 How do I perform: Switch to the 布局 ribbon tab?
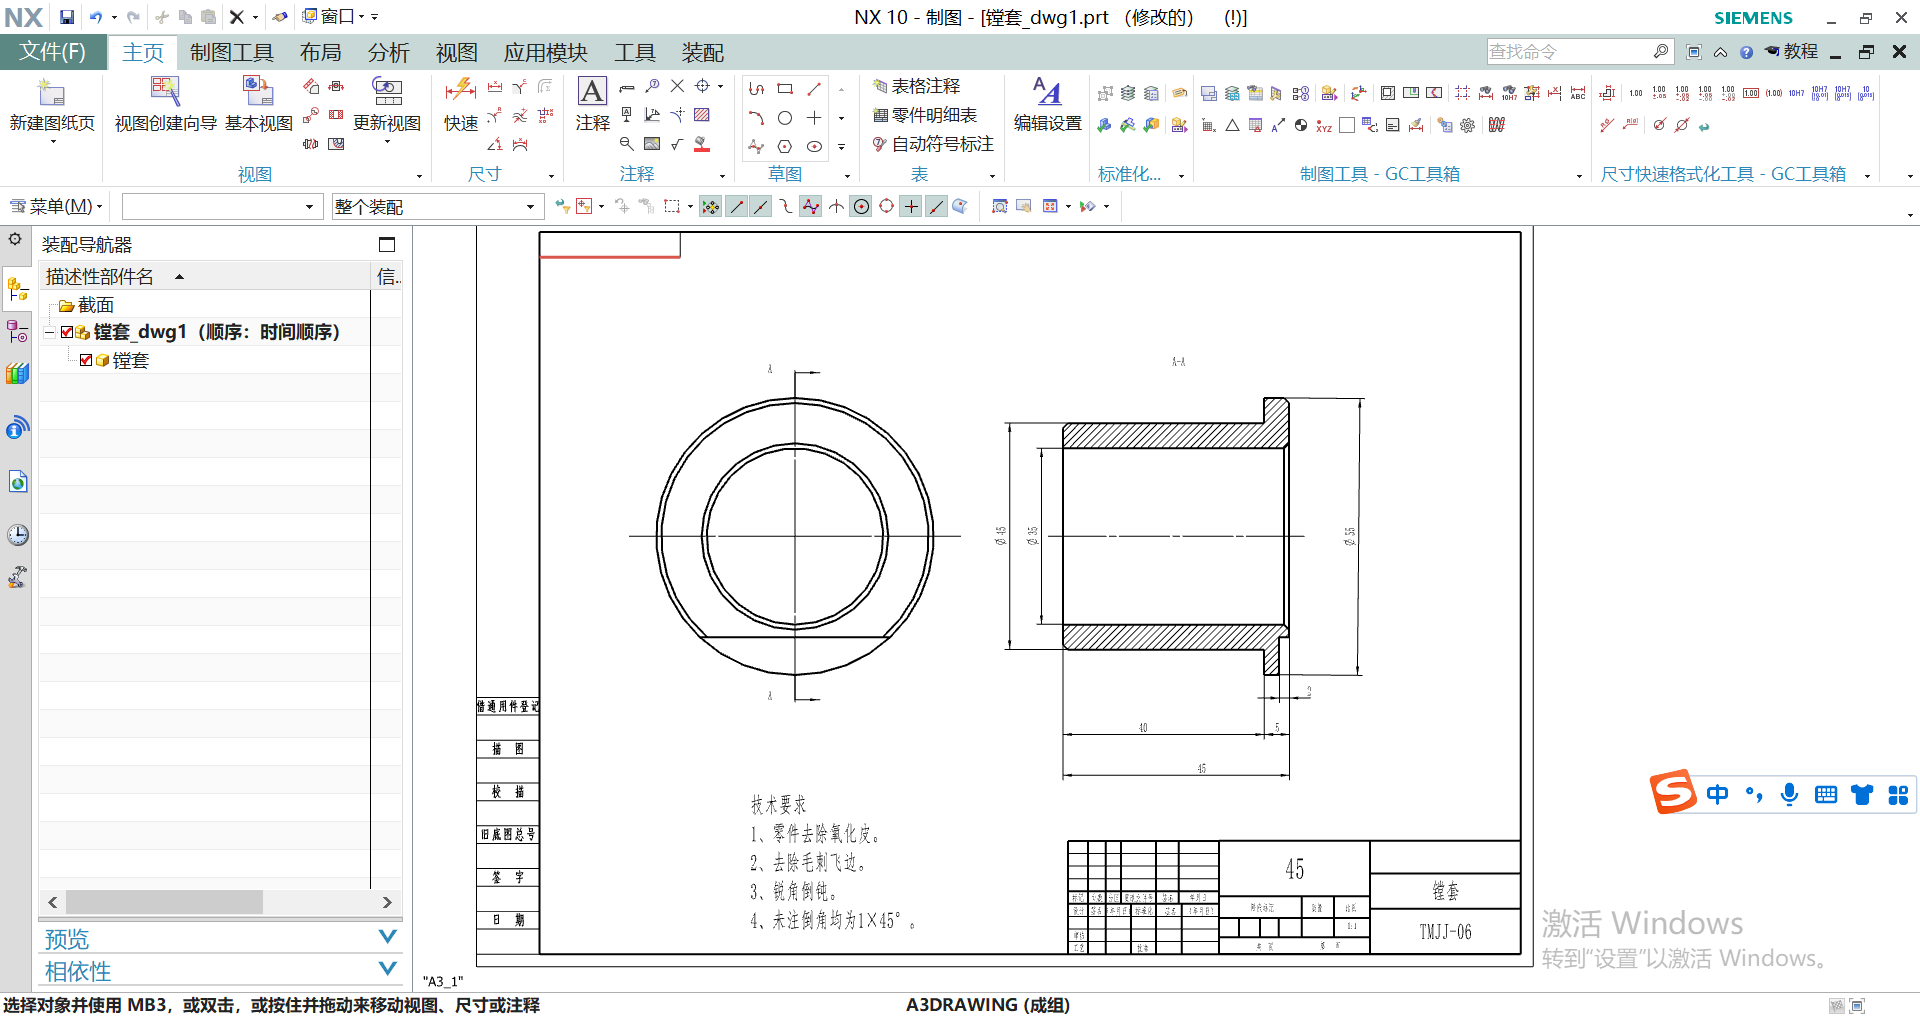[321, 53]
